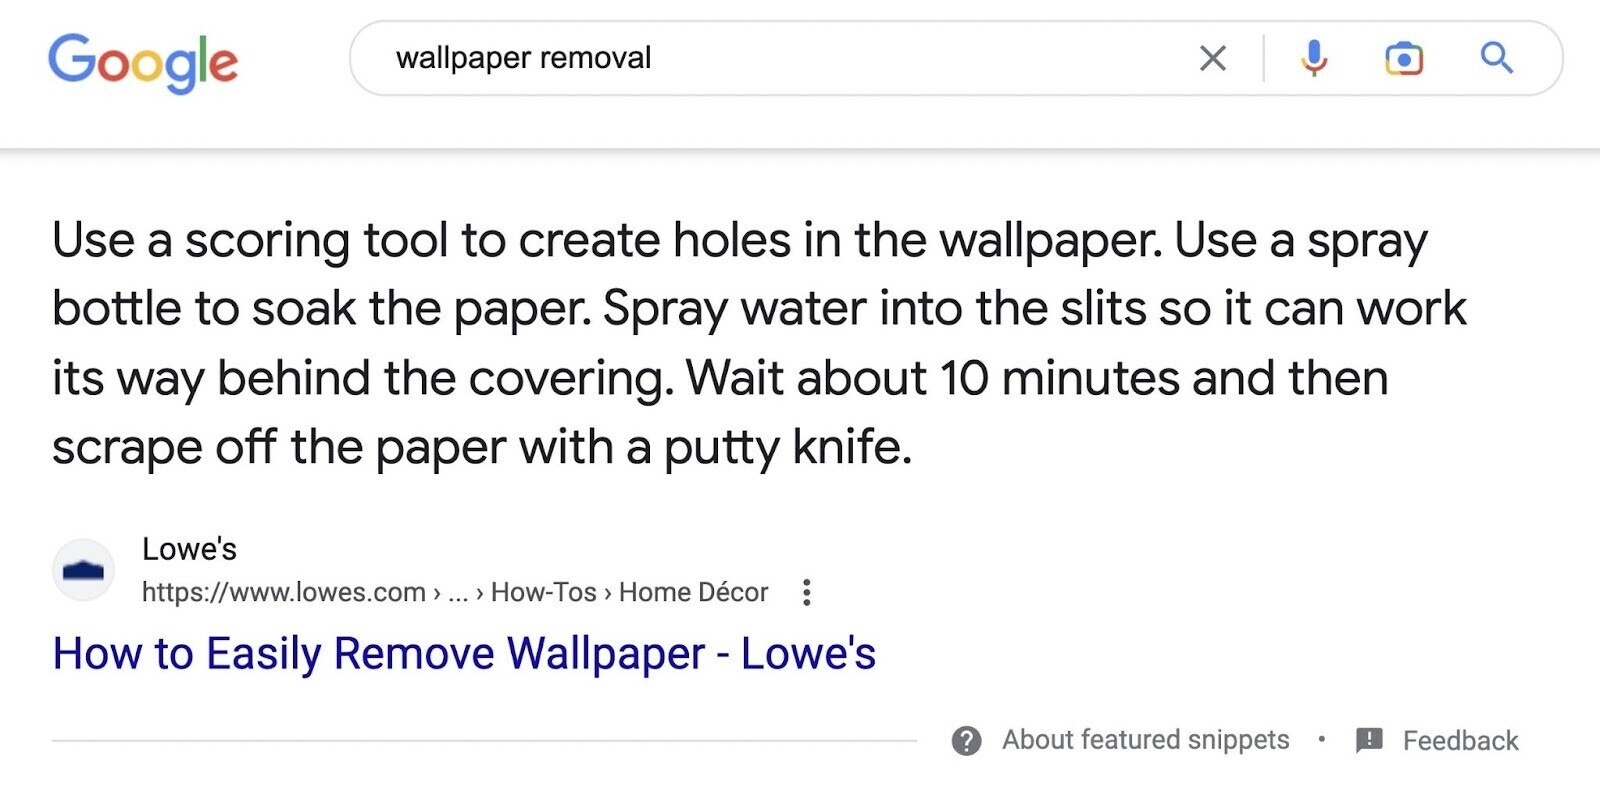
Task: Click the question mark help icon
Action: click(966, 741)
